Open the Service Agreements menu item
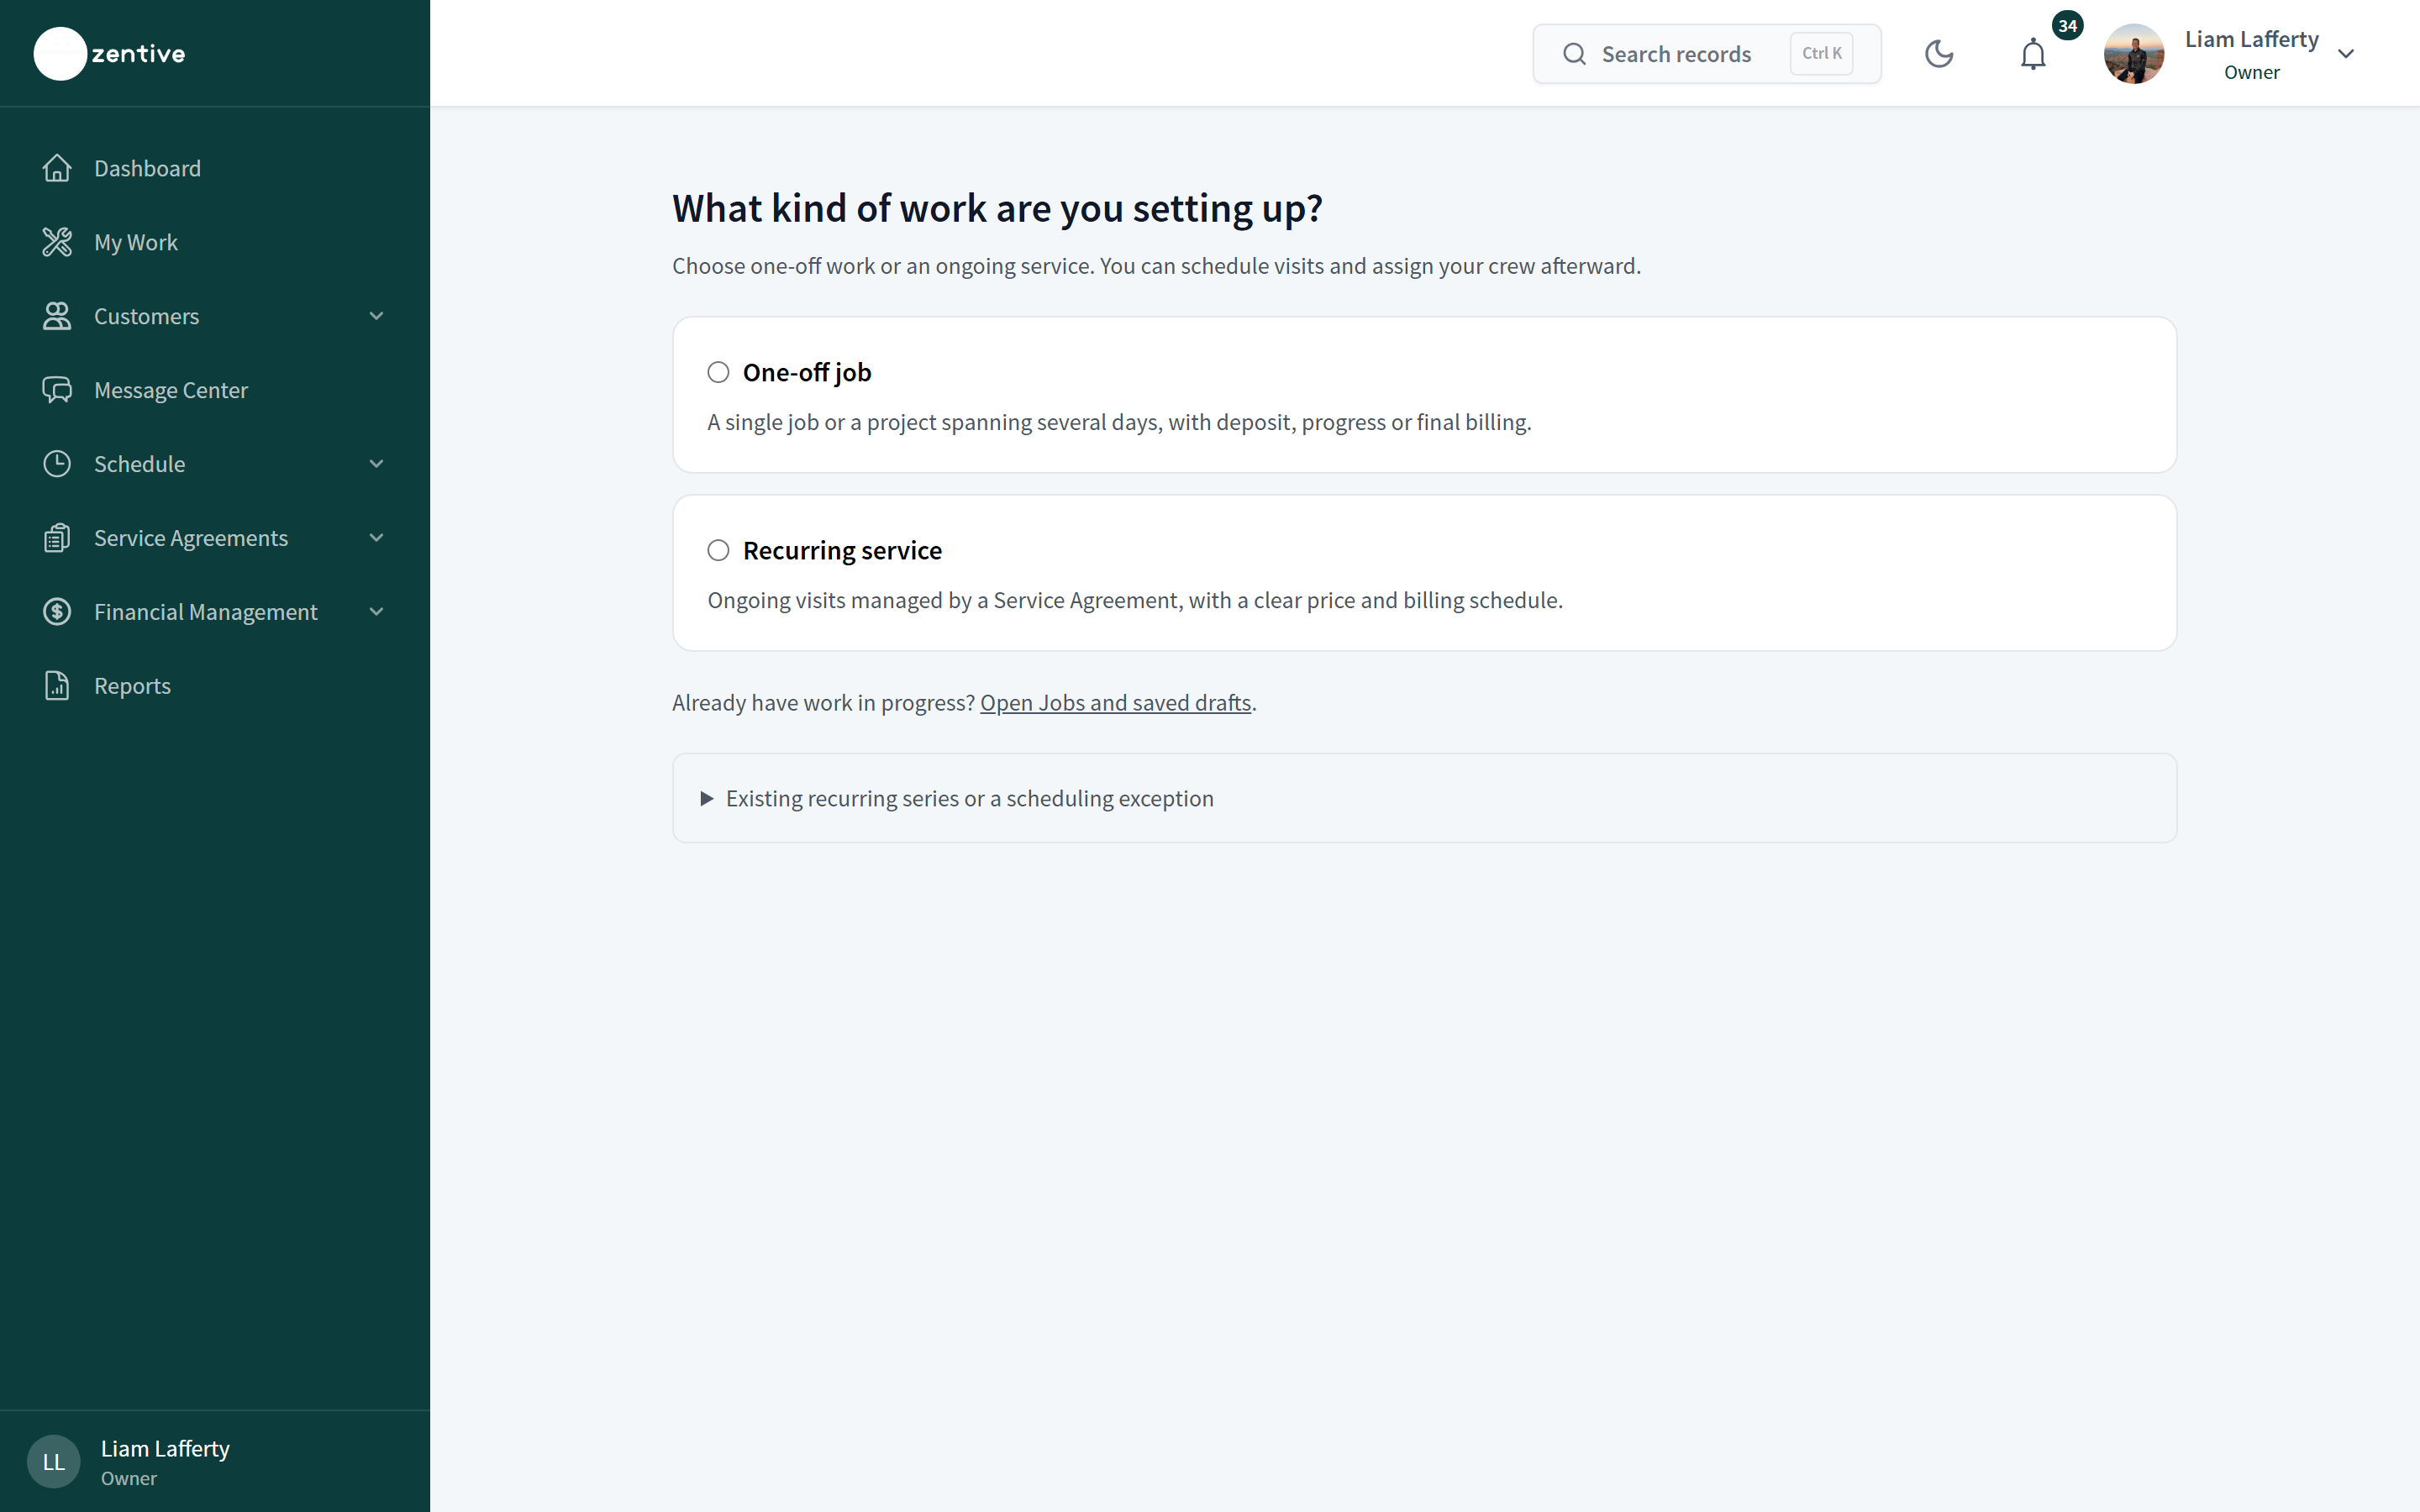Image resolution: width=2420 pixels, height=1512 pixels. coord(215,538)
